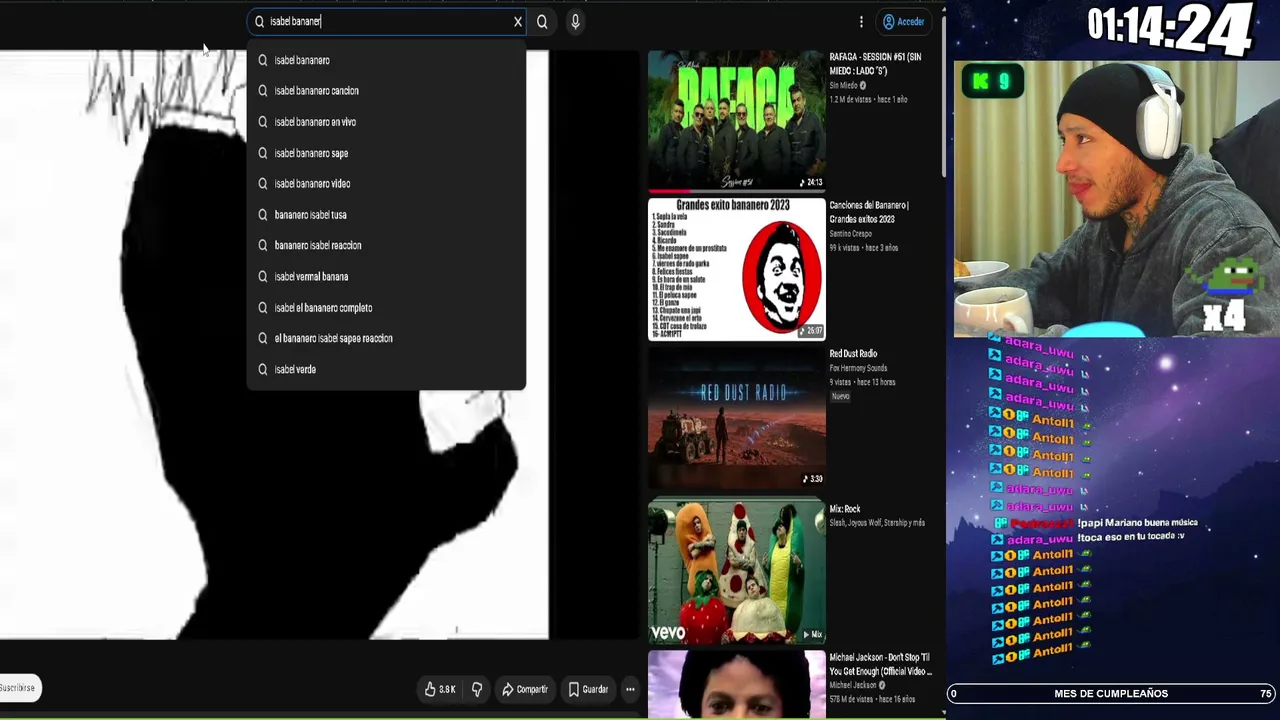The height and width of the screenshot is (720, 1280).
Task: Click the magnifier search button beside the search box
Action: 542,21
